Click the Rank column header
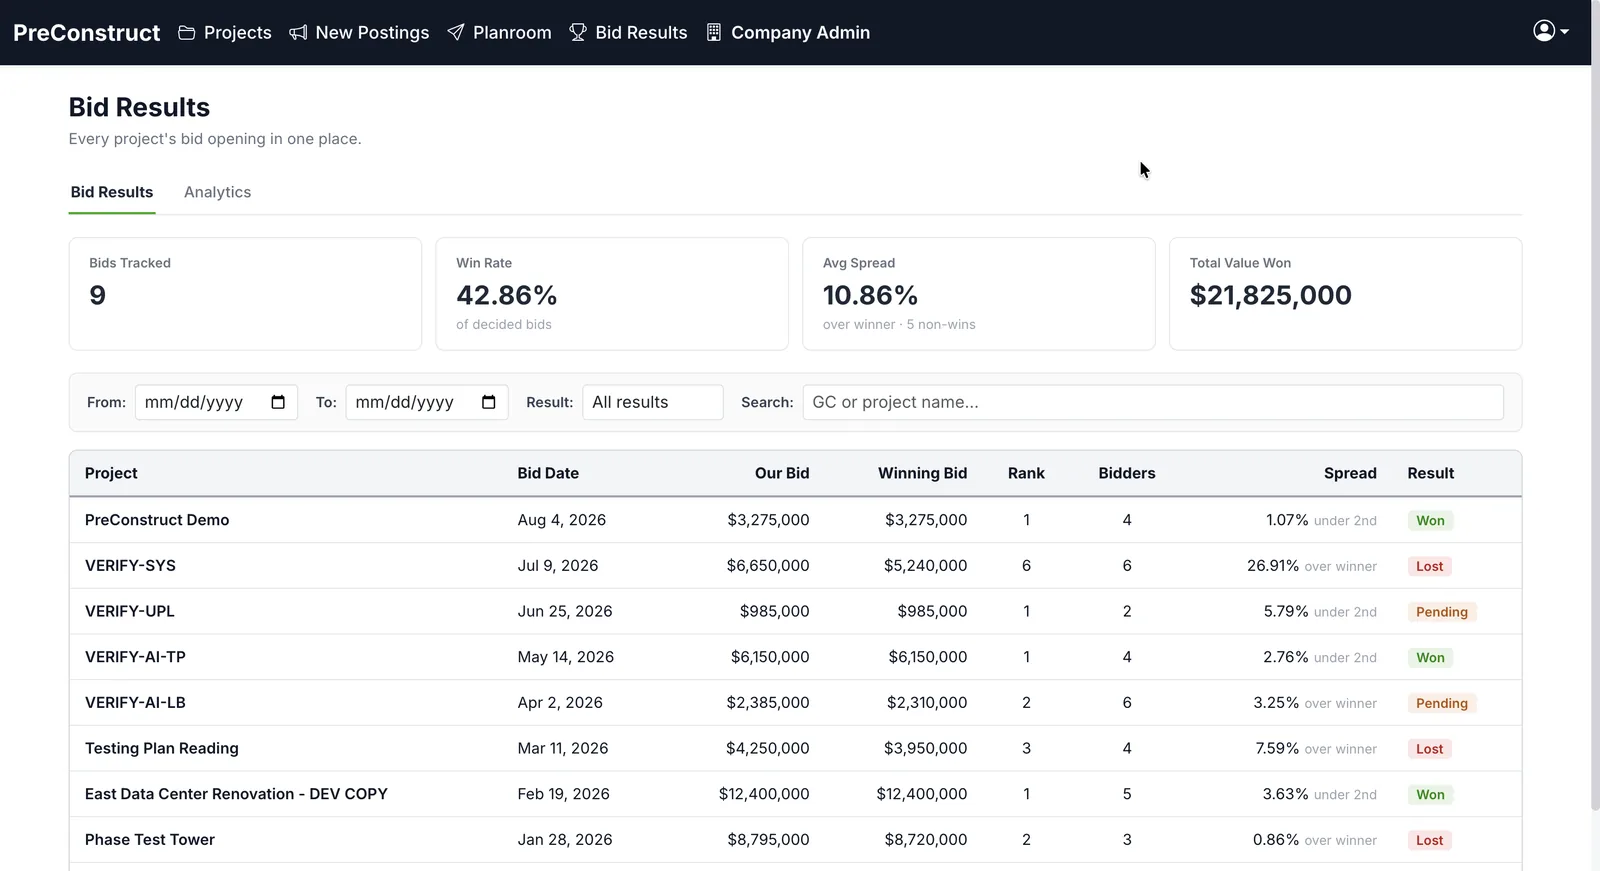Screen dimensions: 1600x871 [x=1026, y=473]
